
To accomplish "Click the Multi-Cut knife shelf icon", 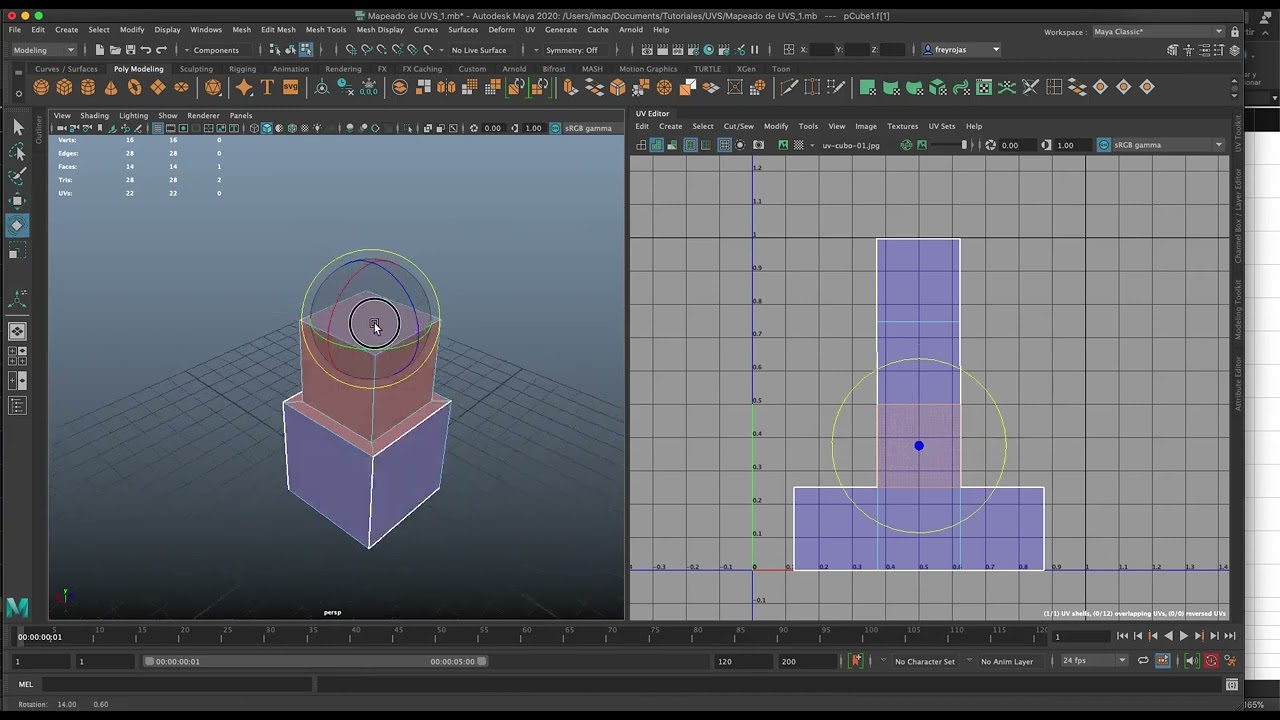I will (x=789, y=88).
